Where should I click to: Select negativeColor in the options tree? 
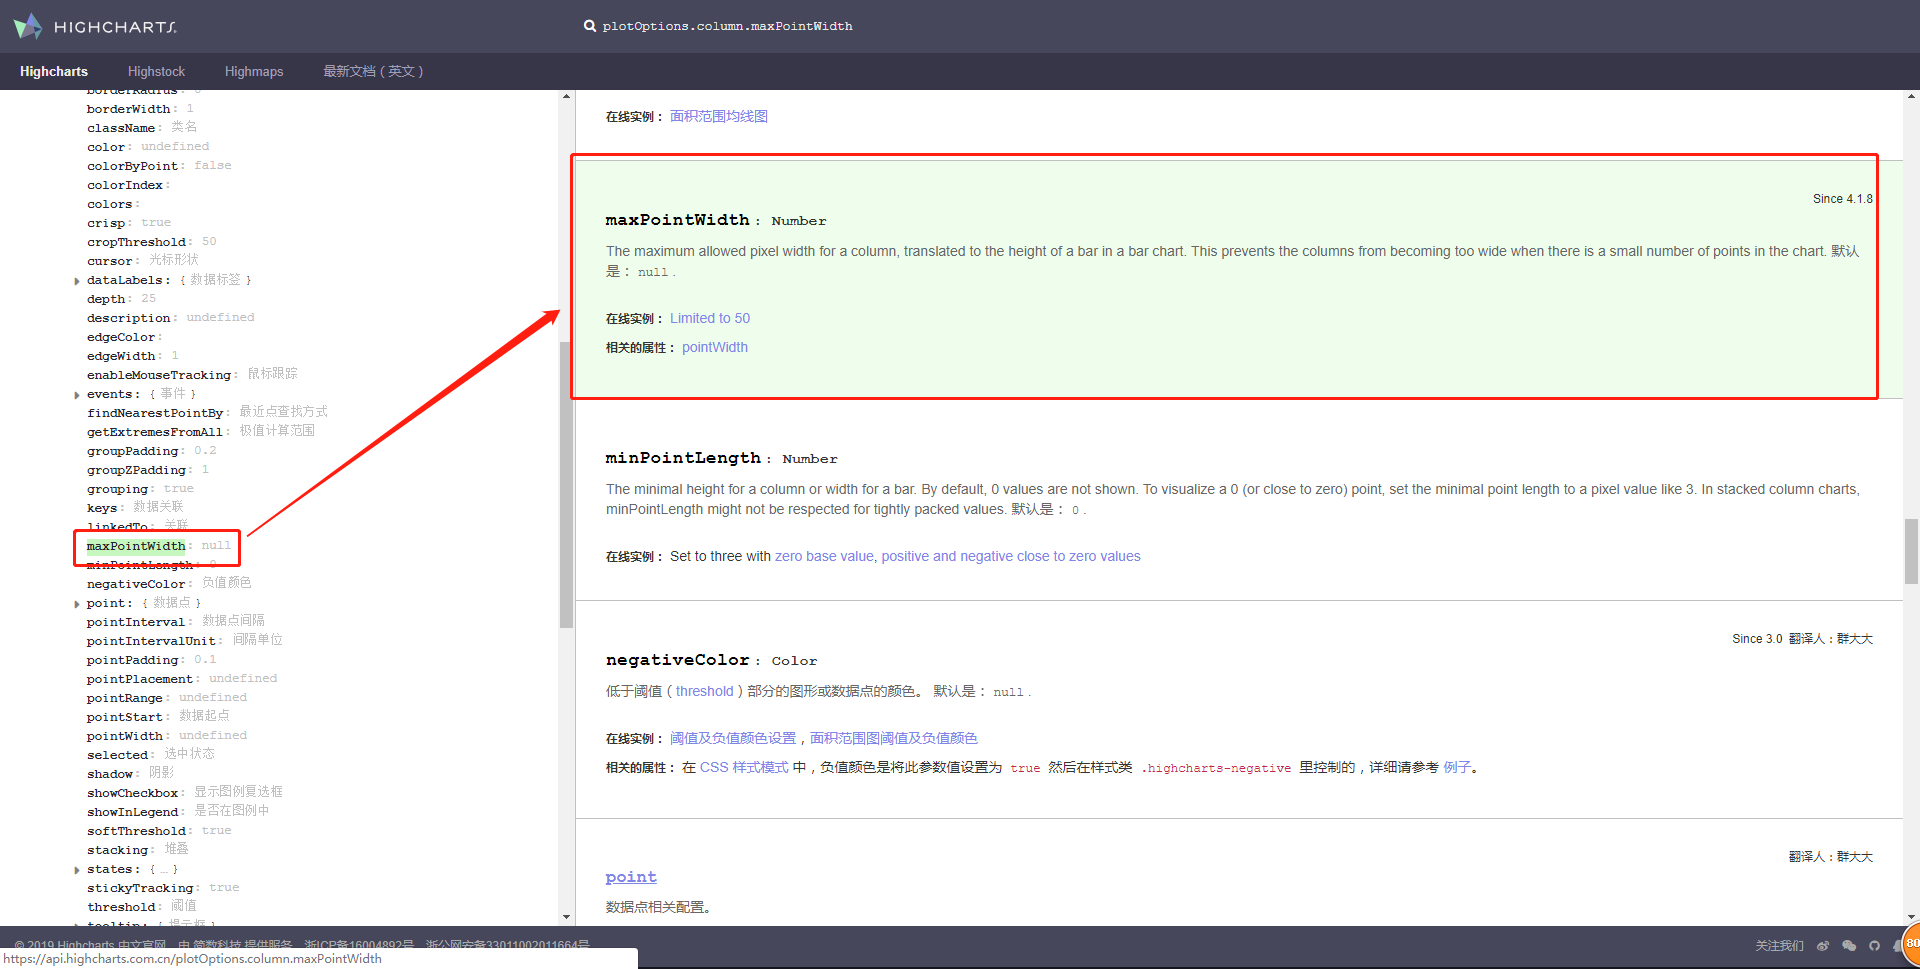click(x=136, y=584)
